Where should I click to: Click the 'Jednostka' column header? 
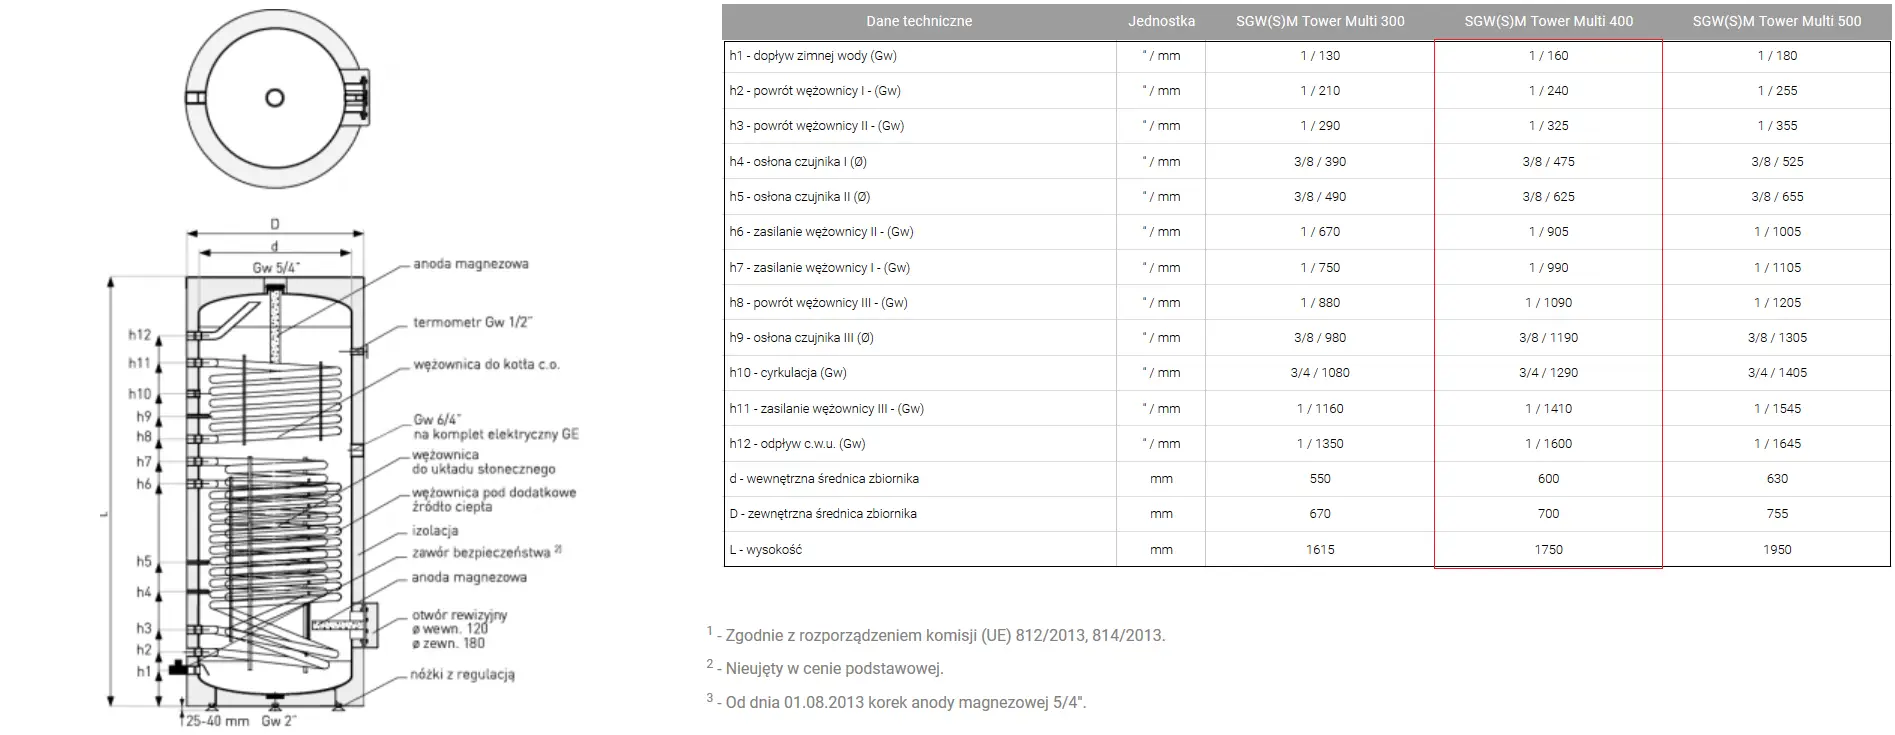pyautogui.click(x=1161, y=21)
